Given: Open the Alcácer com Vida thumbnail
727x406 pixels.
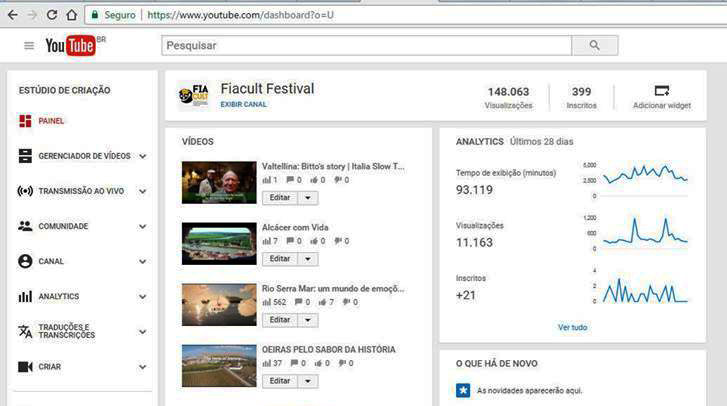Looking at the screenshot, I should click(219, 244).
